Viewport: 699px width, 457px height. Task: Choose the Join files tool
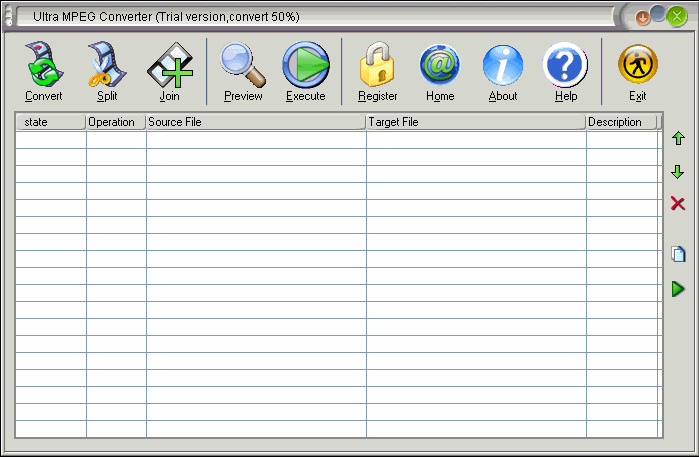click(x=170, y=72)
